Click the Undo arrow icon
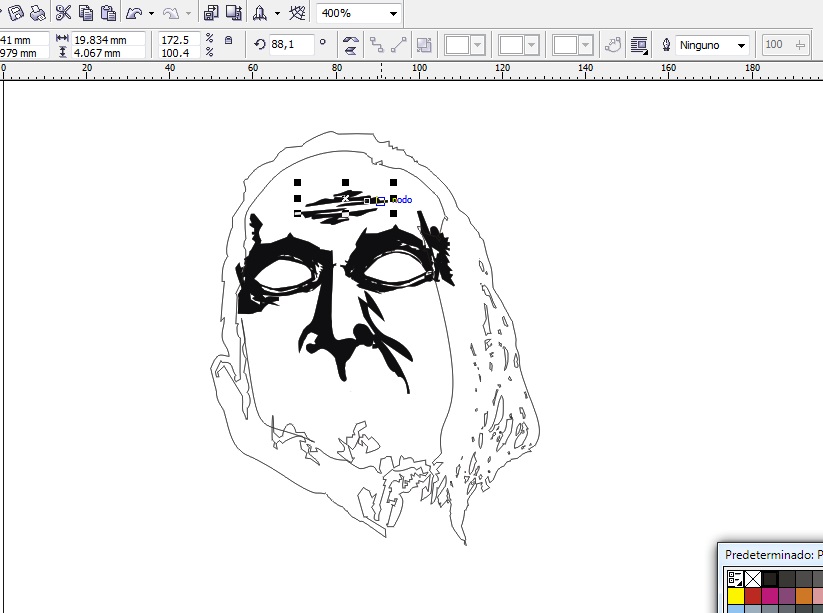The width and height of the screenshot is (823, 613). coord(134,13)
